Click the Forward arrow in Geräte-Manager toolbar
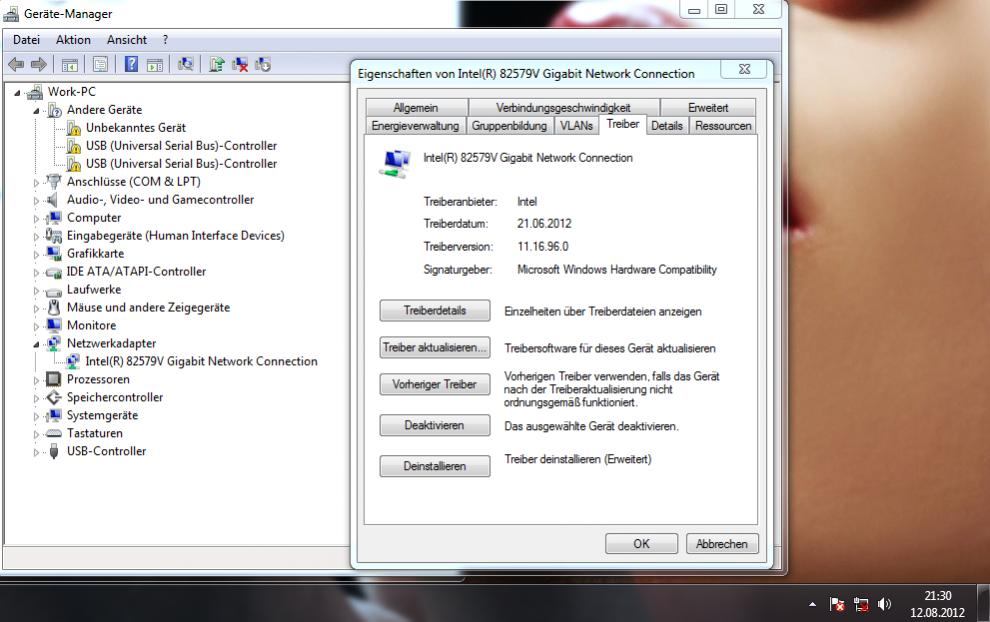Viewport: 990px width, 622px height. (39, 64)
